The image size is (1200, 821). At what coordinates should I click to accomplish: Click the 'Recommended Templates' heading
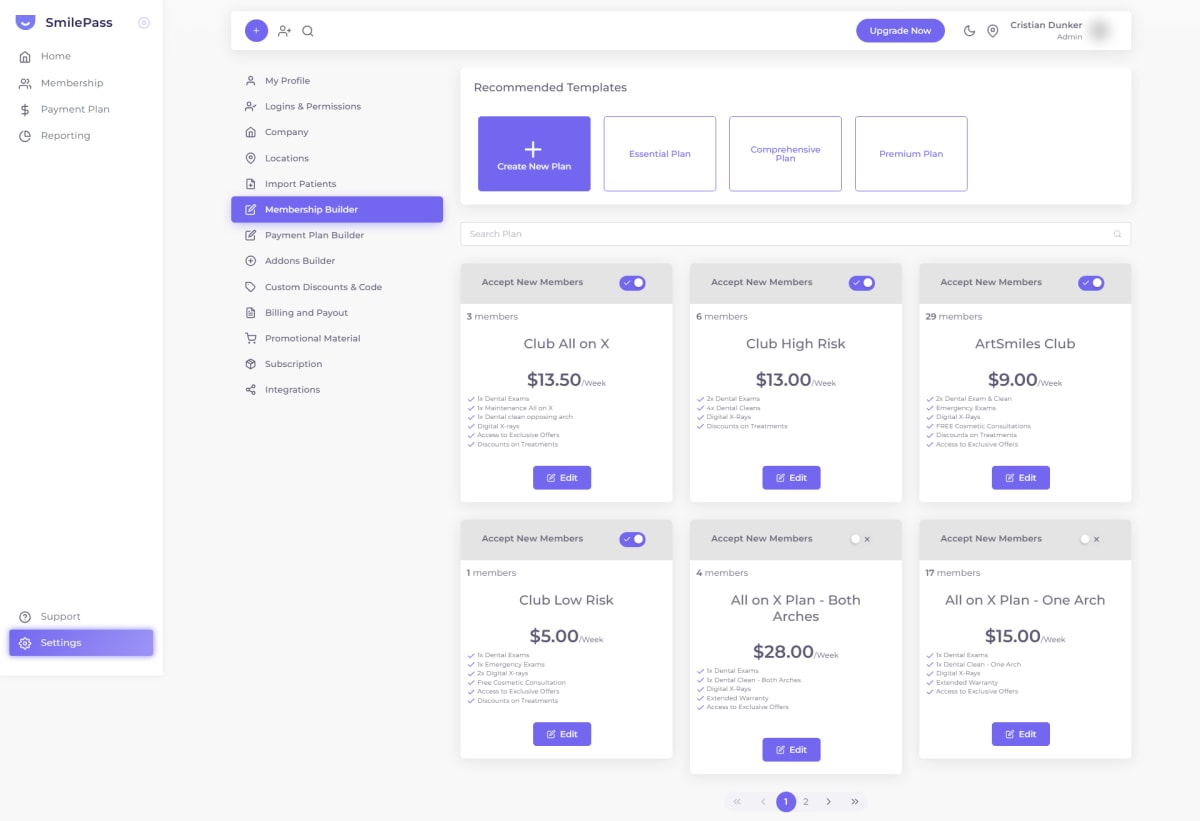550,88
